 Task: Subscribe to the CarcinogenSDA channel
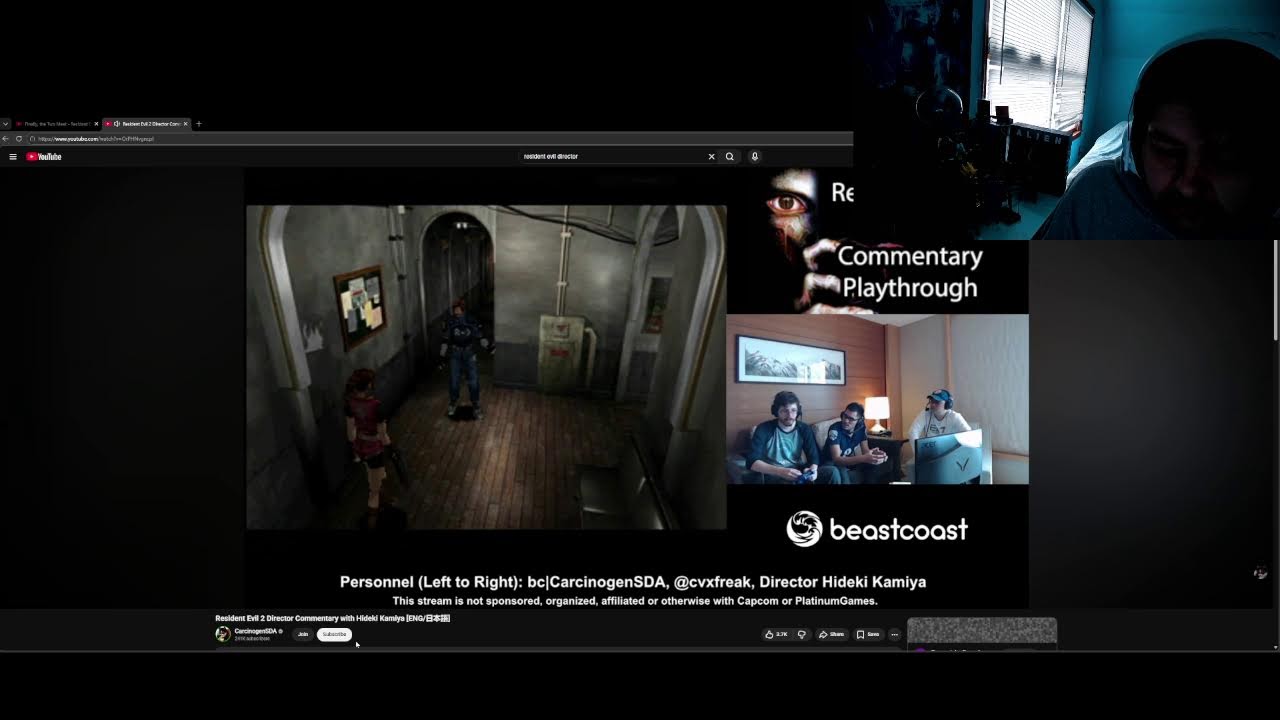click(334, 634)
